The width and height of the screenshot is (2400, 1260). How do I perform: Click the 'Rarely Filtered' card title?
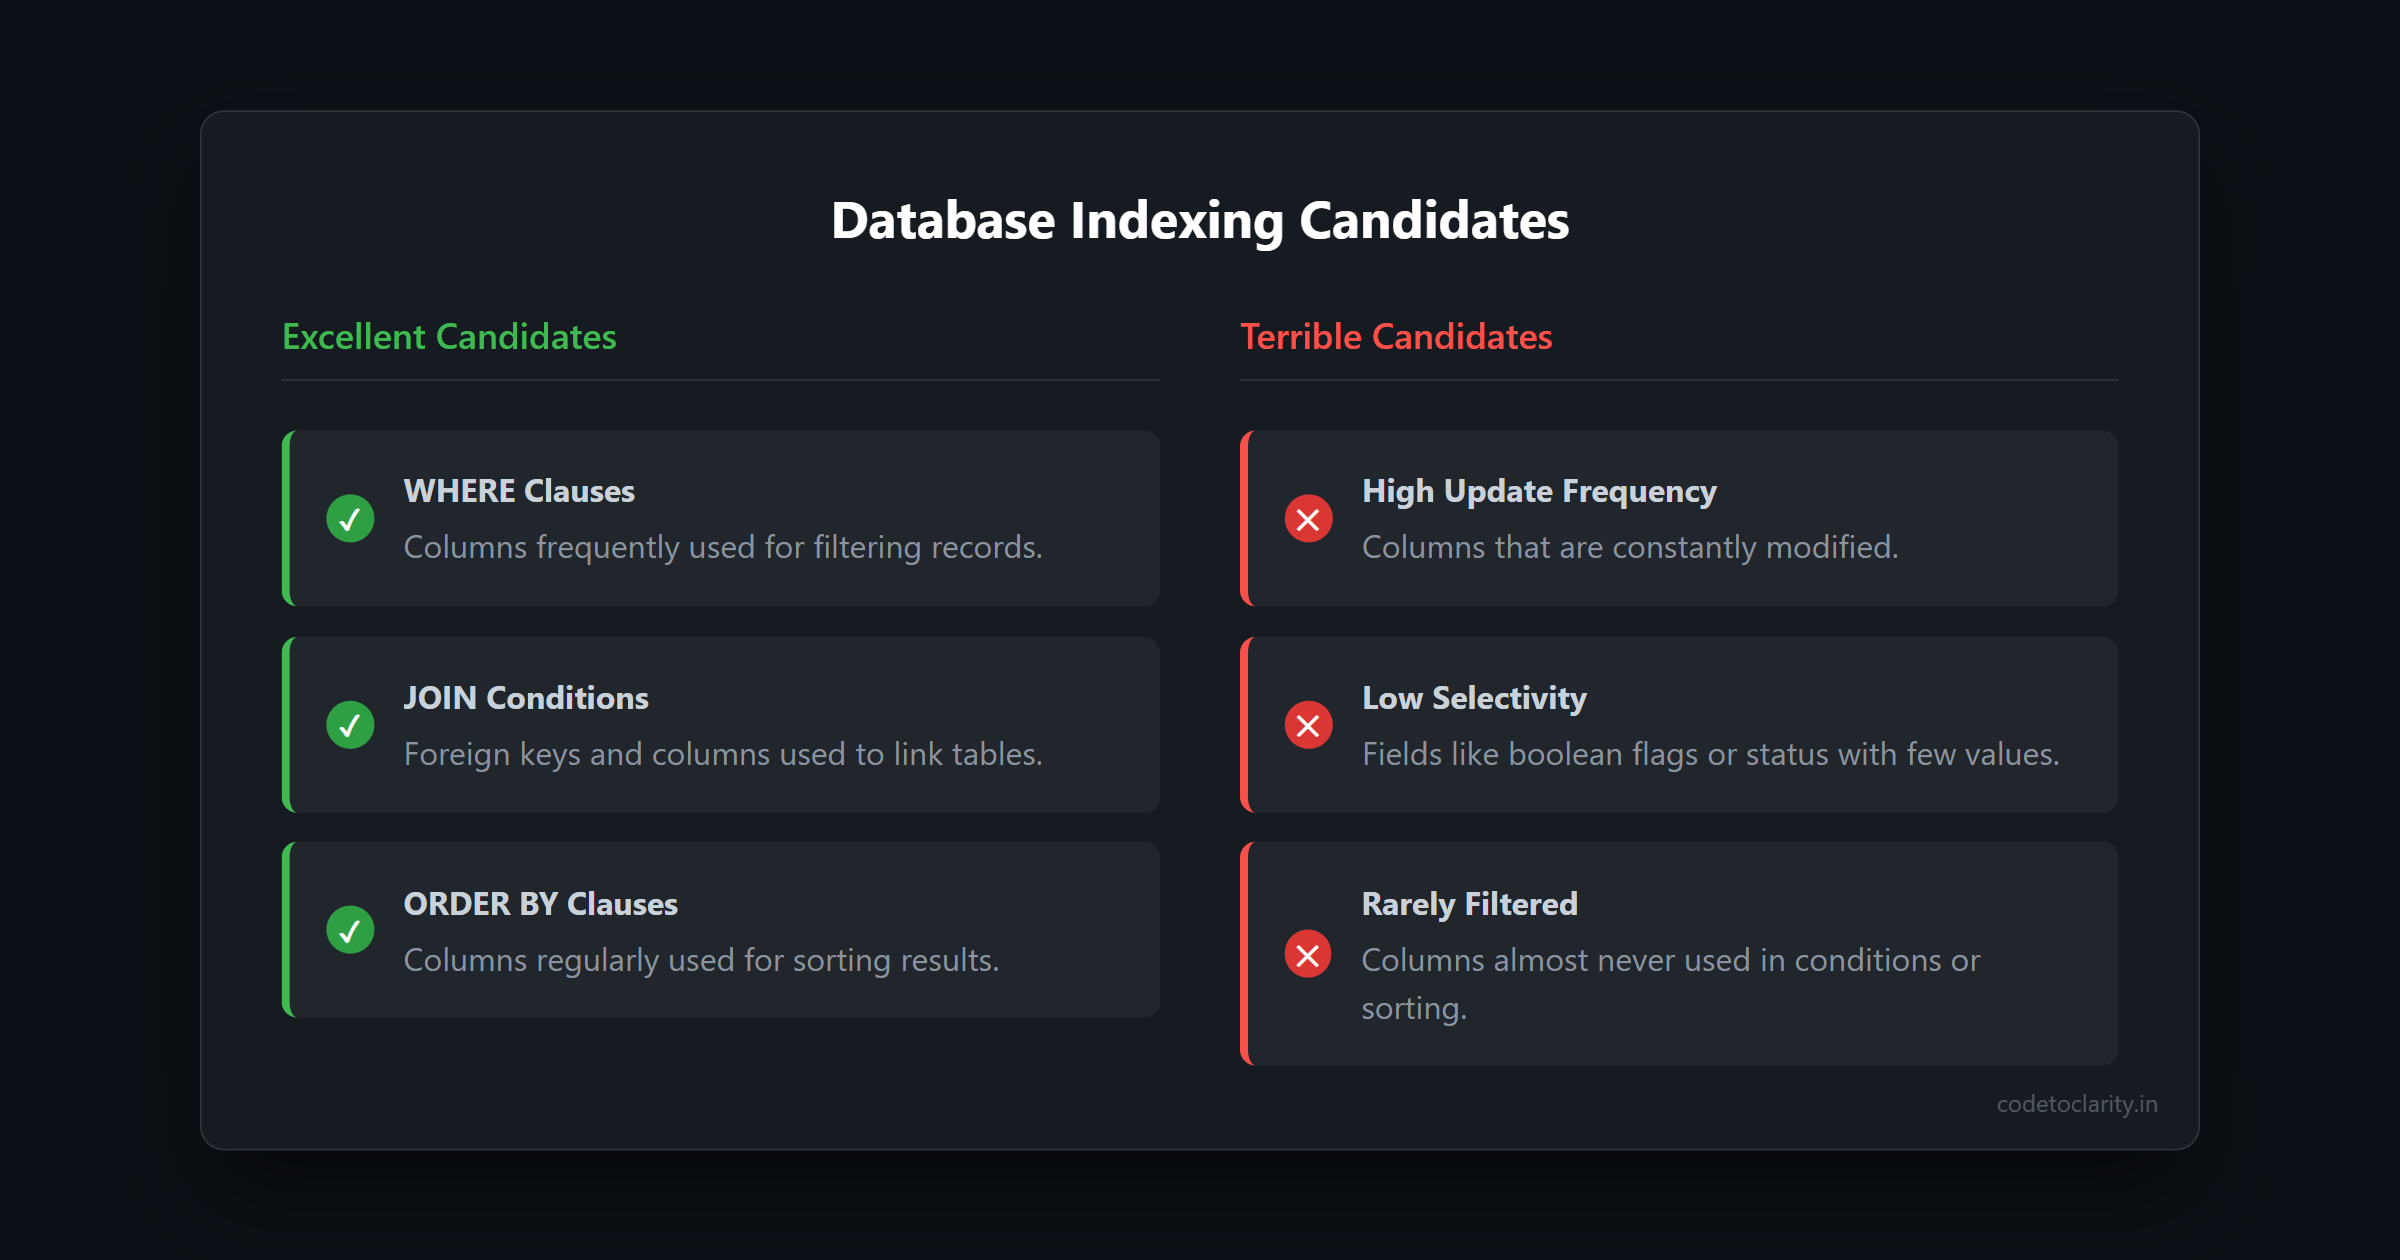[1470, 904]
